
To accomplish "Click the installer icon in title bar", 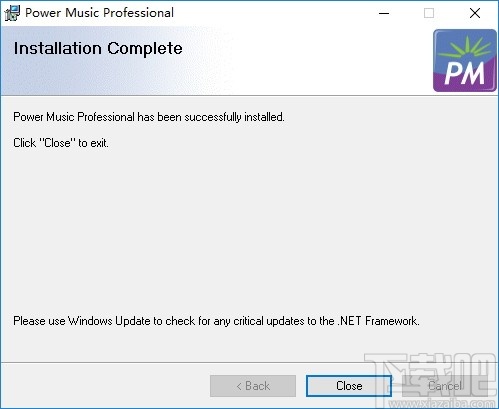I will (12, 13).
